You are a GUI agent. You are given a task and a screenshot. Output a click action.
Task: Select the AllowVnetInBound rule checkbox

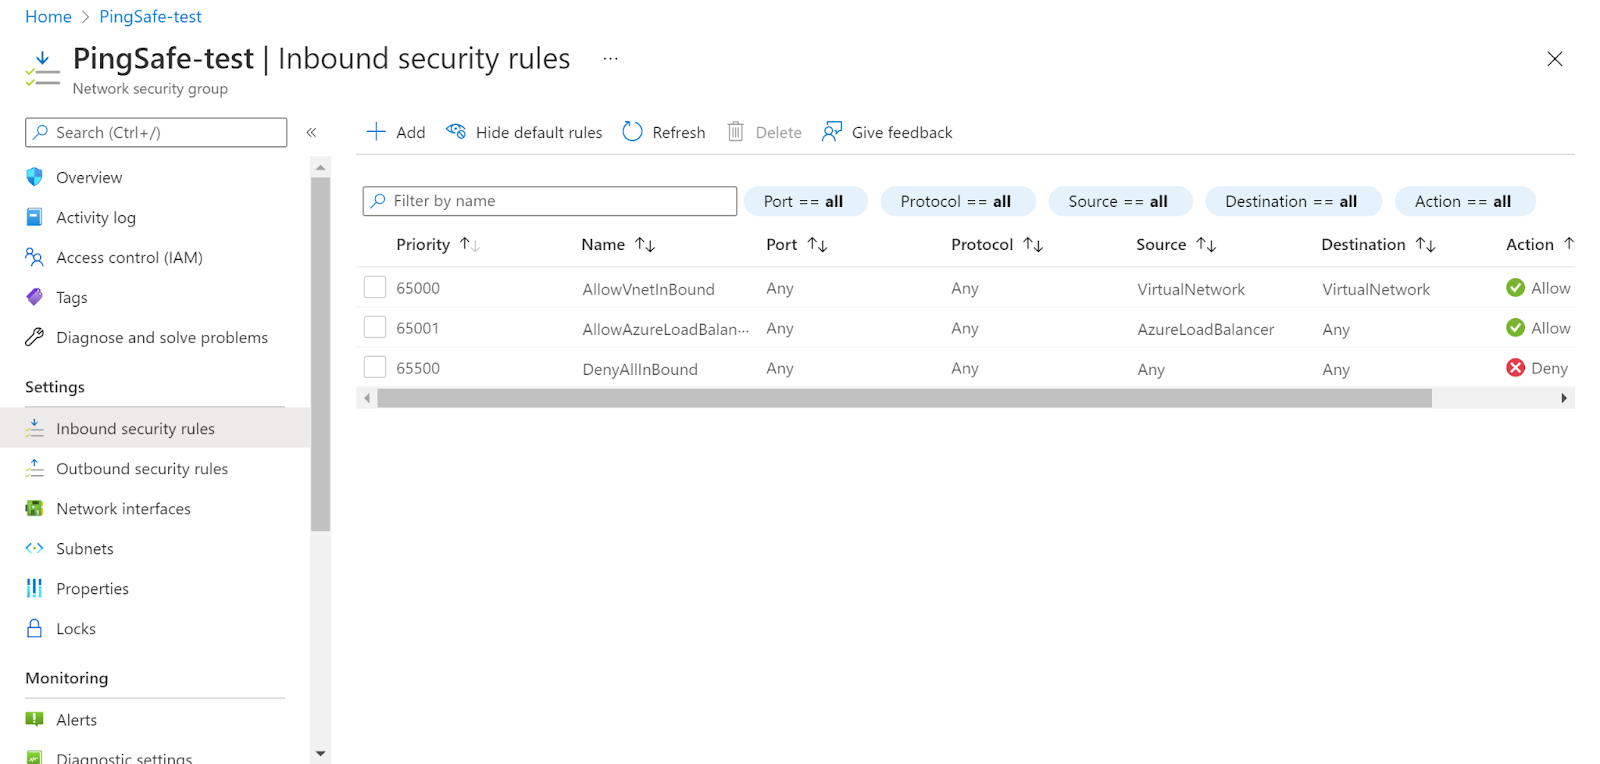click(x=375, y=288)
